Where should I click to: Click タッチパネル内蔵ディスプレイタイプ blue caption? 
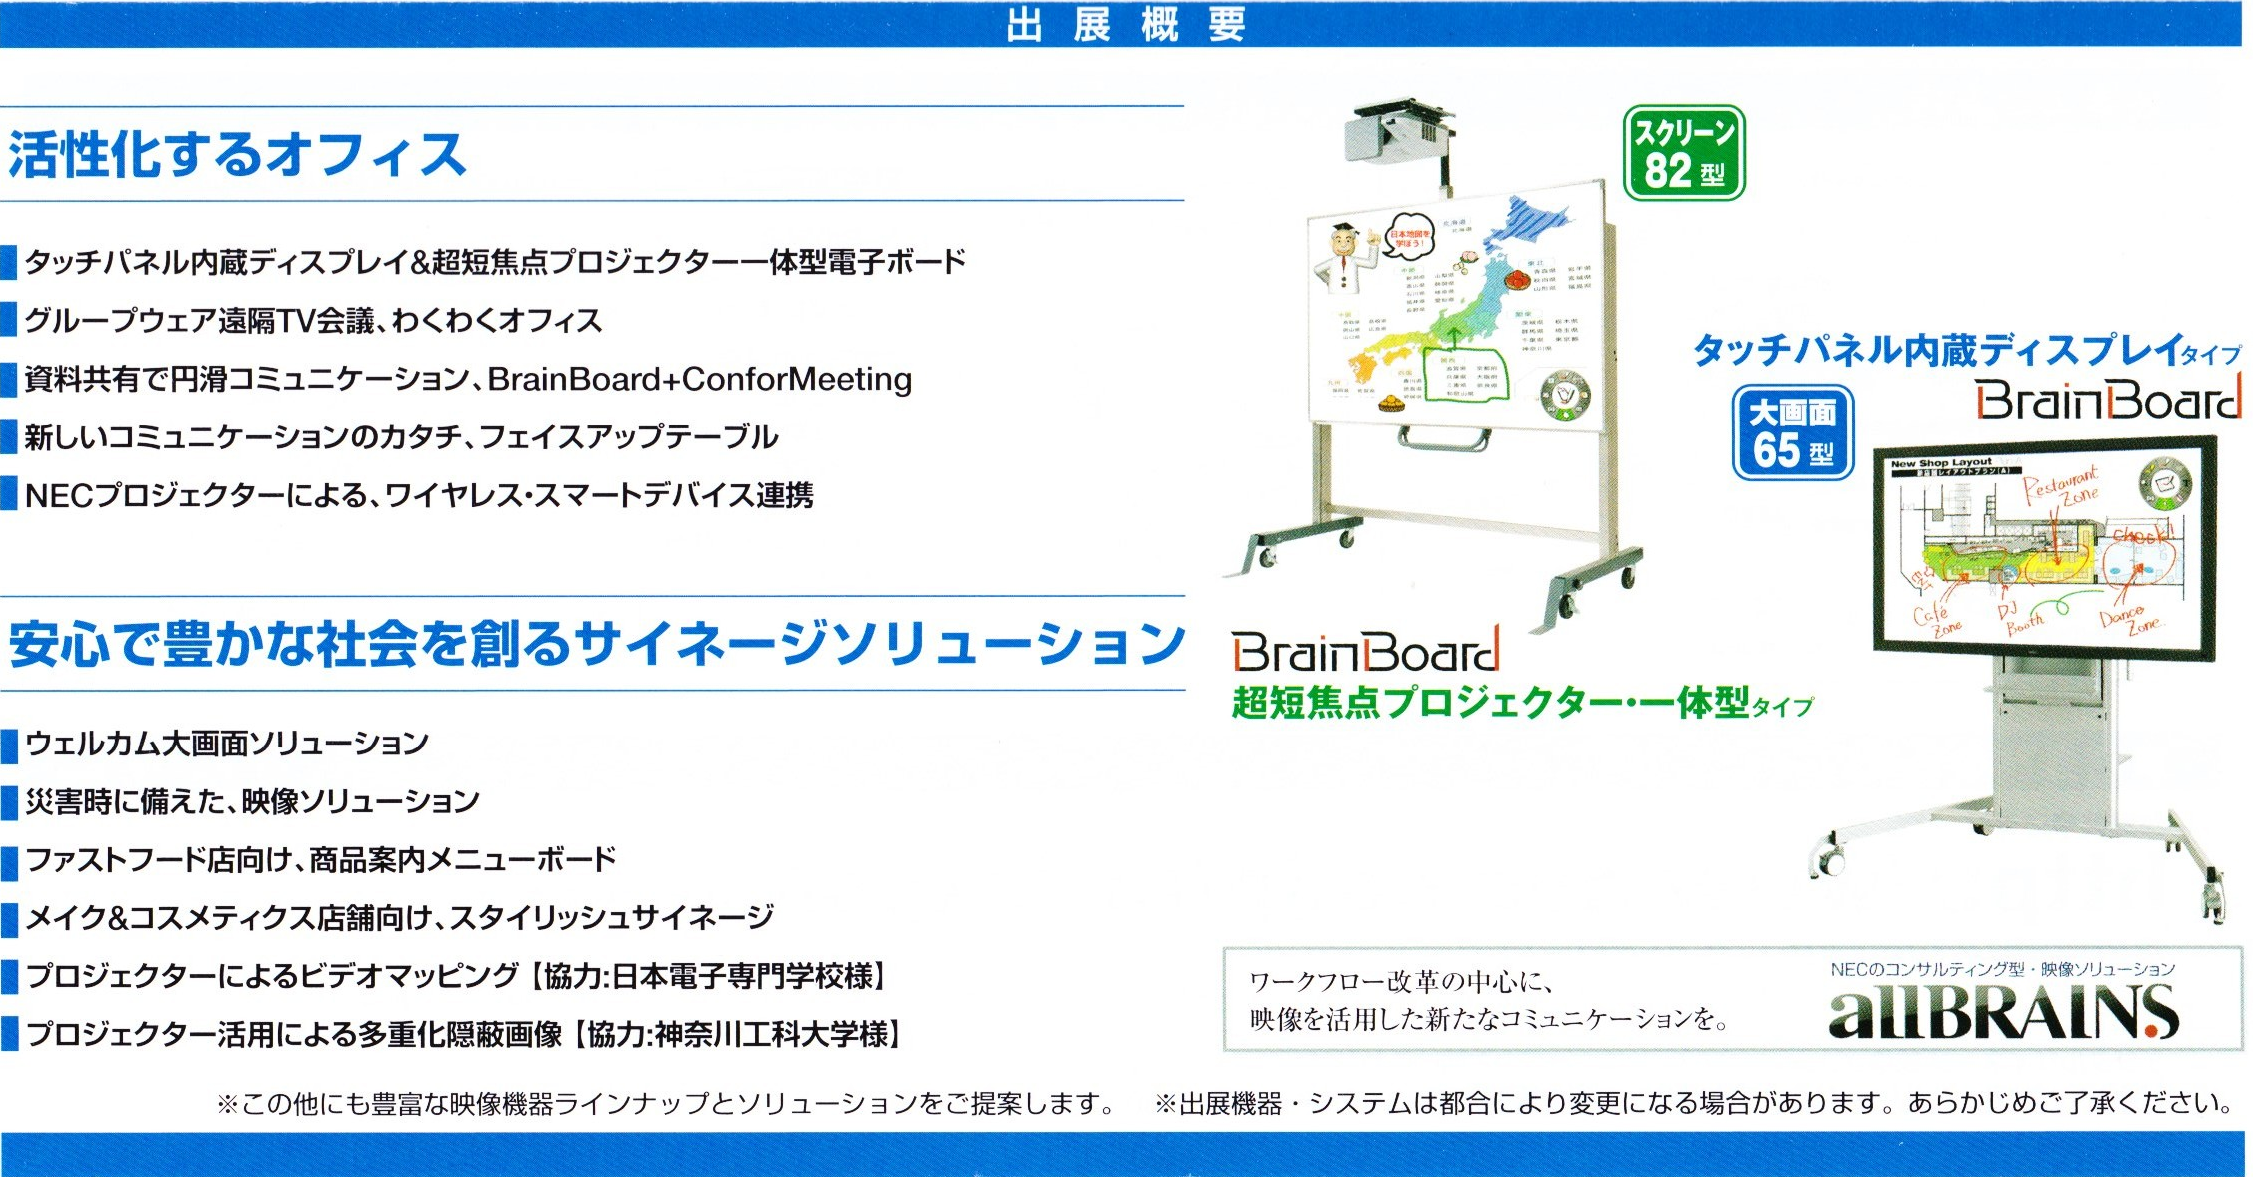pyautogui.click(x=1967, y=349)
